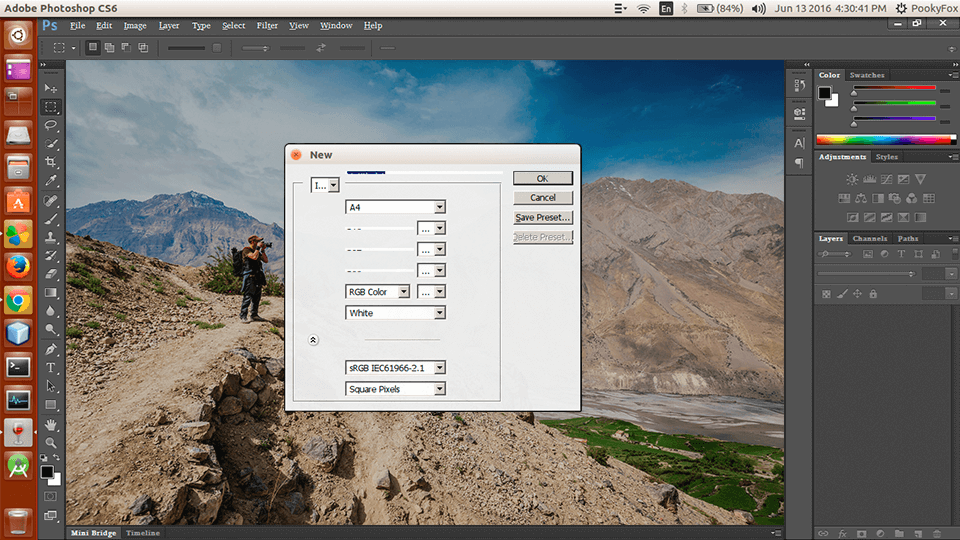Switch to the Channels tab

(x=869, y=239)
